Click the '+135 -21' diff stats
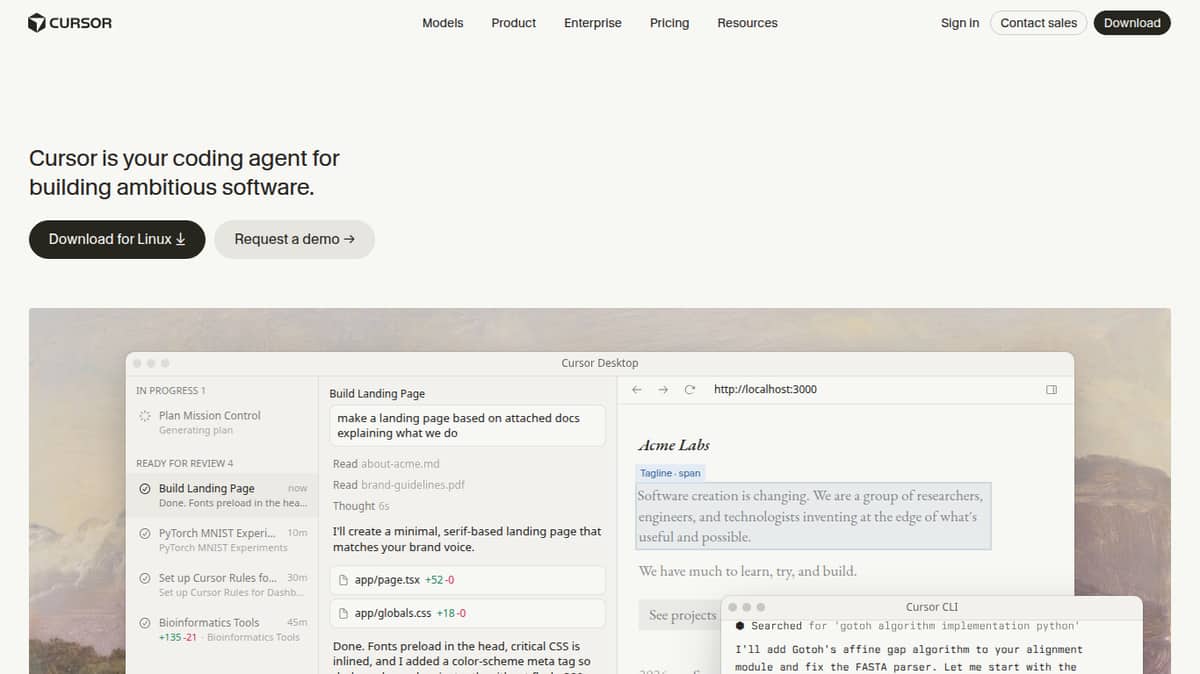The width and height of the screenshot is (1200, 674). tap(178, 637)
